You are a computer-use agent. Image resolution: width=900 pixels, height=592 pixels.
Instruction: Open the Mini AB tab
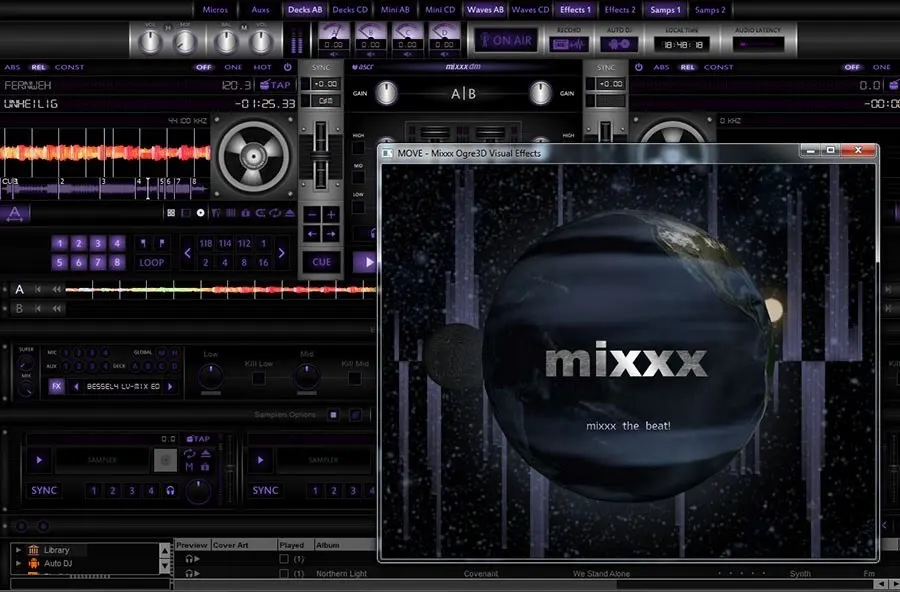point(395,10)
